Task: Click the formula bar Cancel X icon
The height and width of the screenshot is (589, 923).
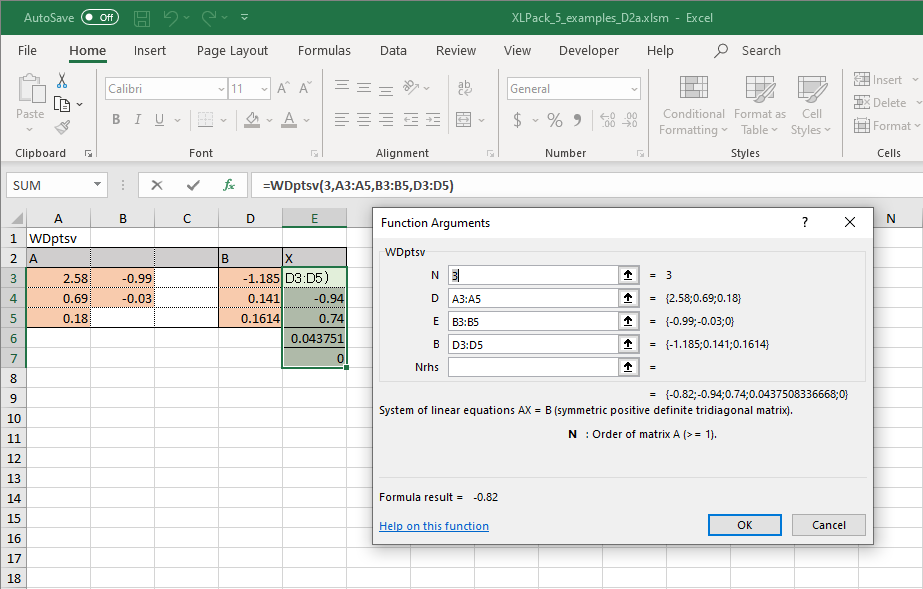Action: (x=157, y=185)
